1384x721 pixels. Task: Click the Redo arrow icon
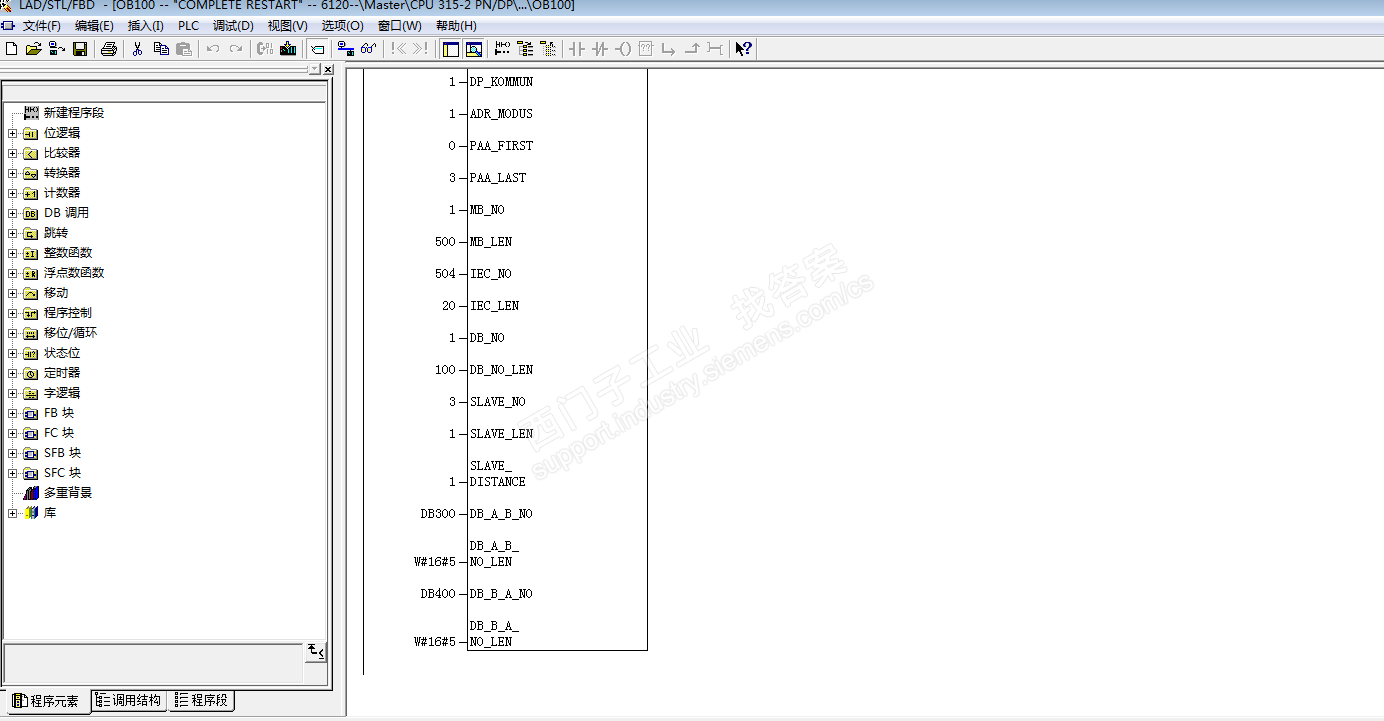tap(236, 48)
